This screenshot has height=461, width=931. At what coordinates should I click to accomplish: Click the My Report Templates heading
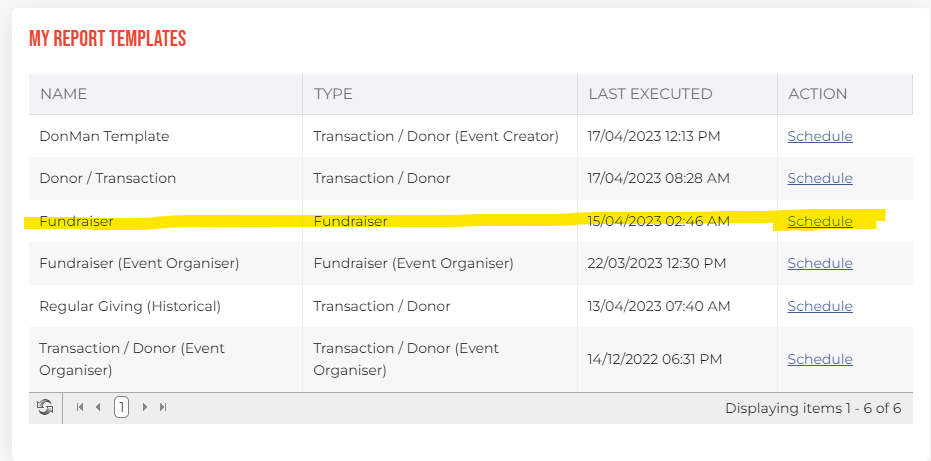tap(107, 39)
